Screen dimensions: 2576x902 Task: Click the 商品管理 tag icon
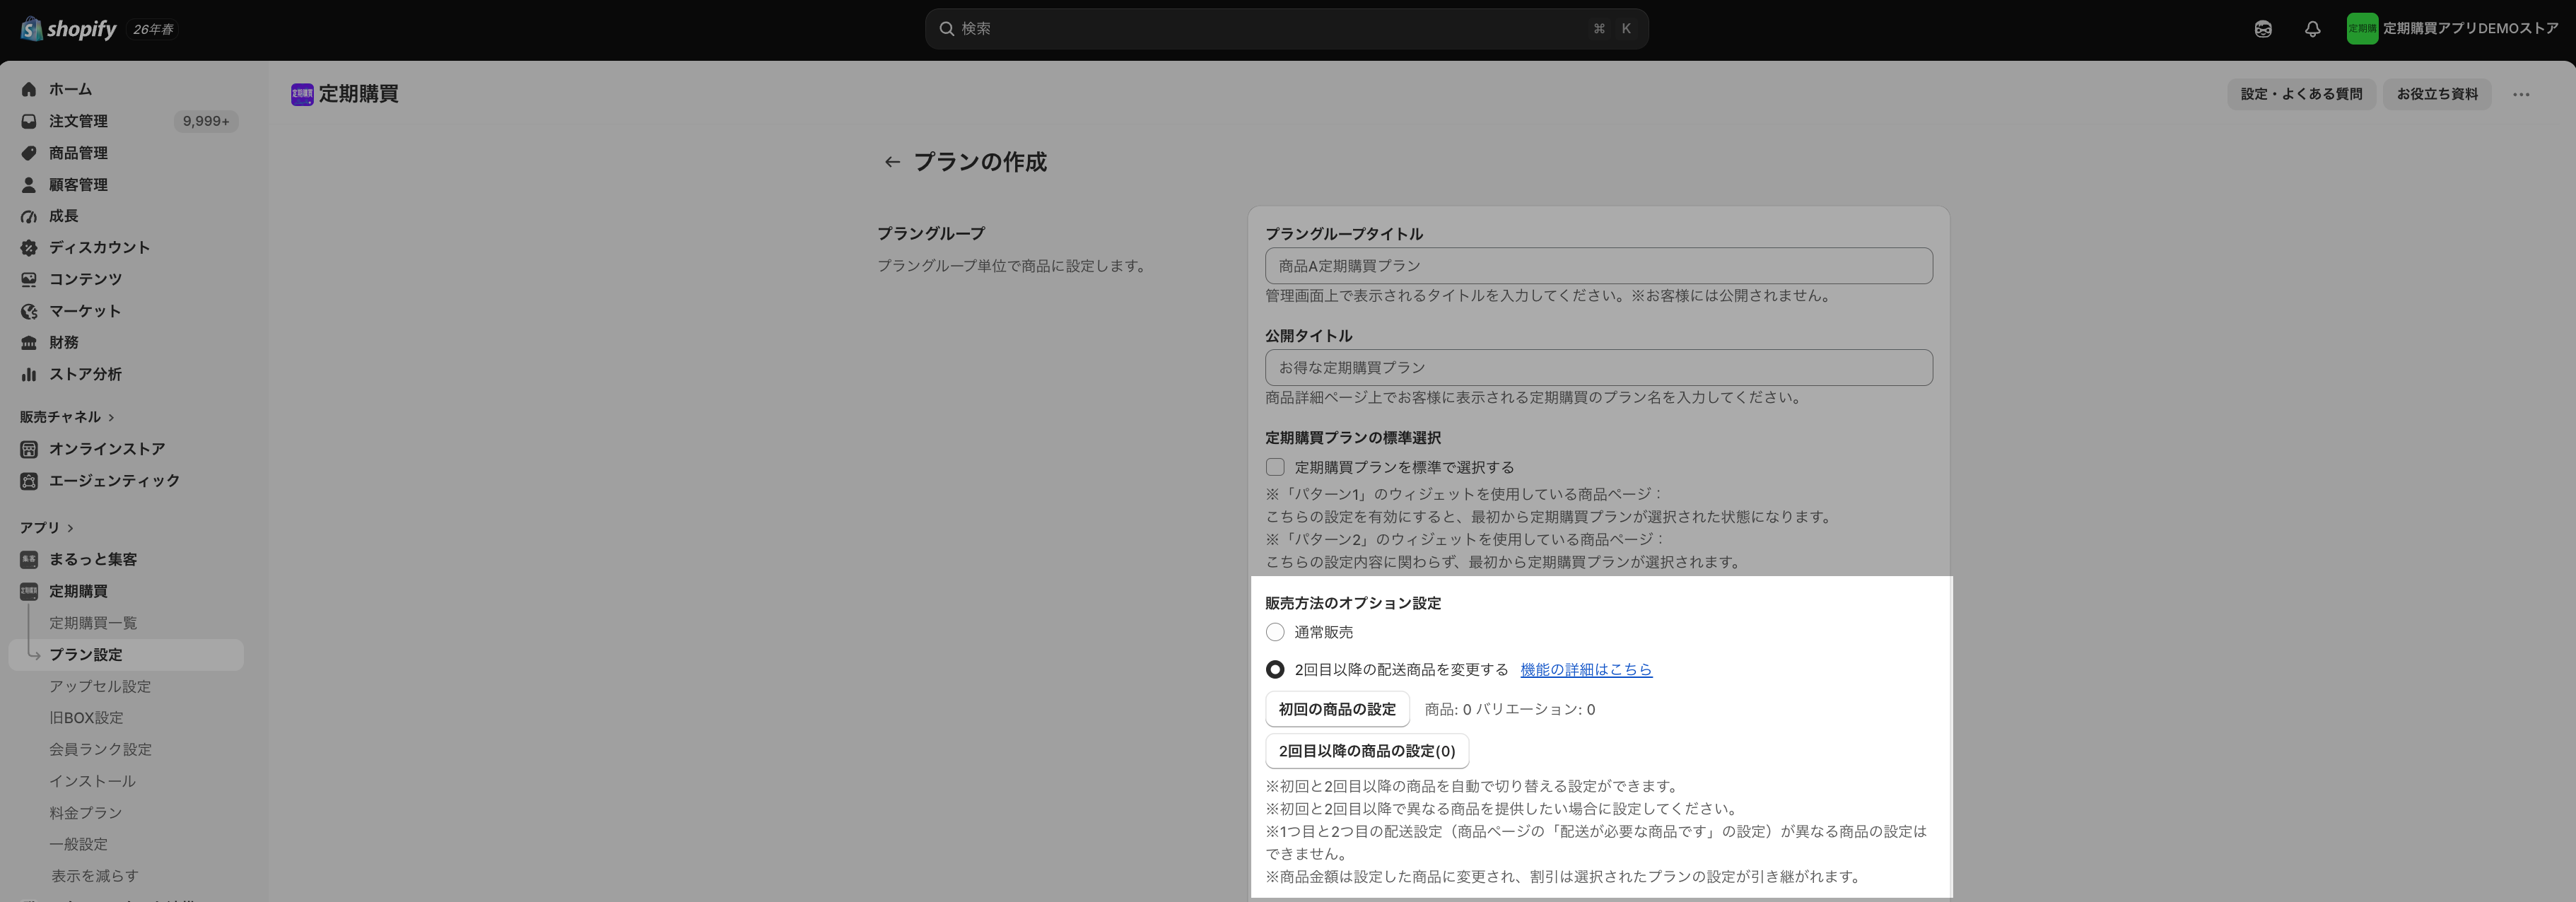tap(29, 153)
